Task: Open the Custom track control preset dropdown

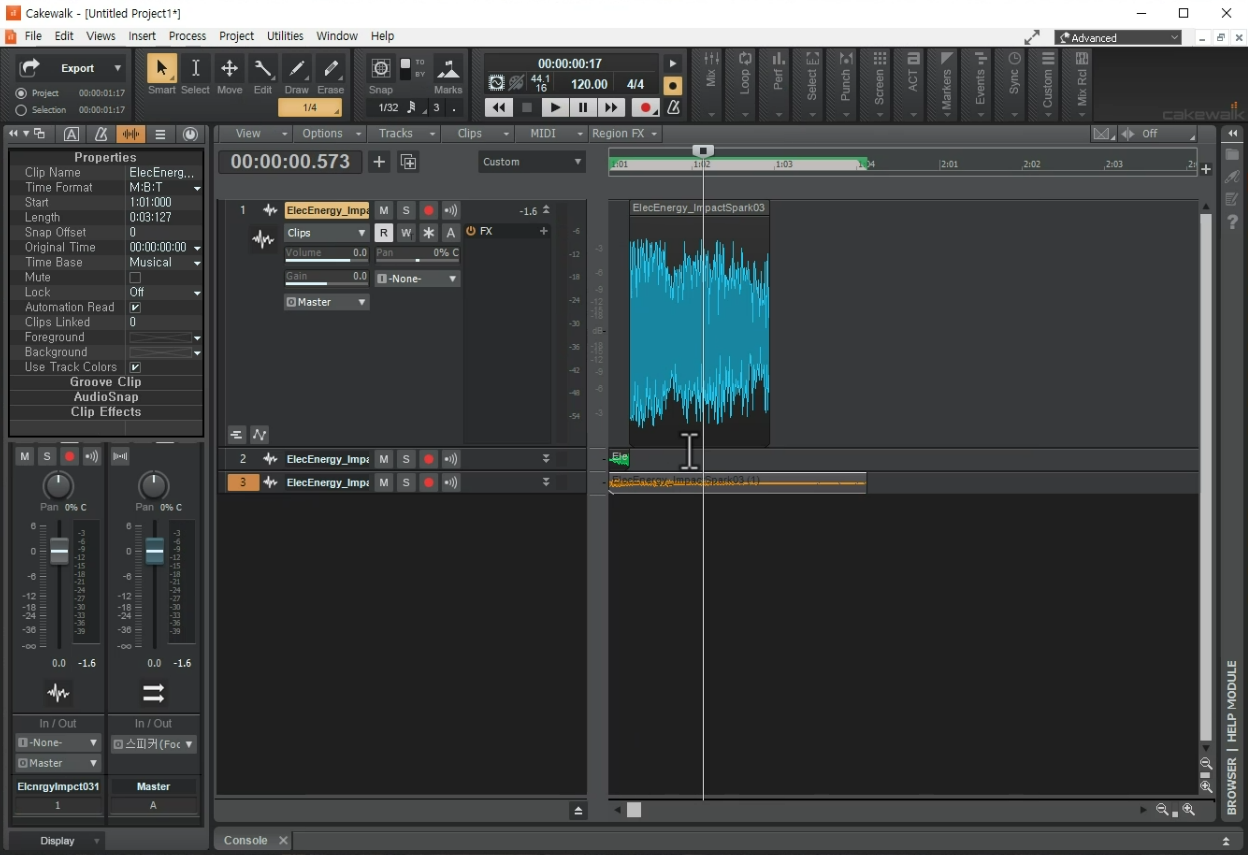Action: pos(531,162)
